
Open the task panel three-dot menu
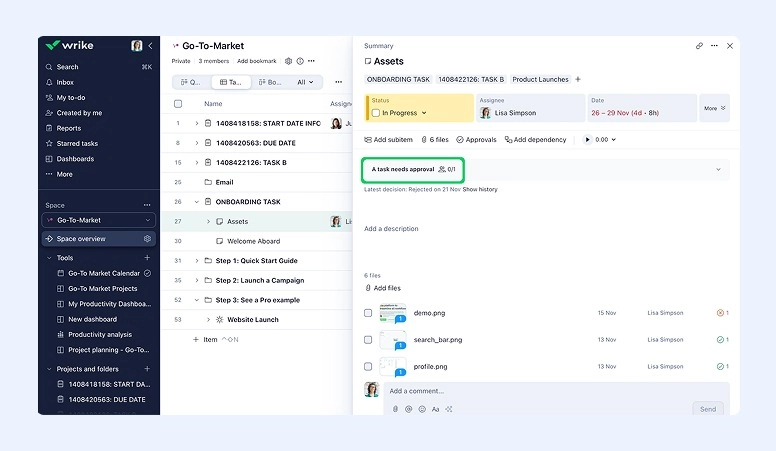pos(714,46)
